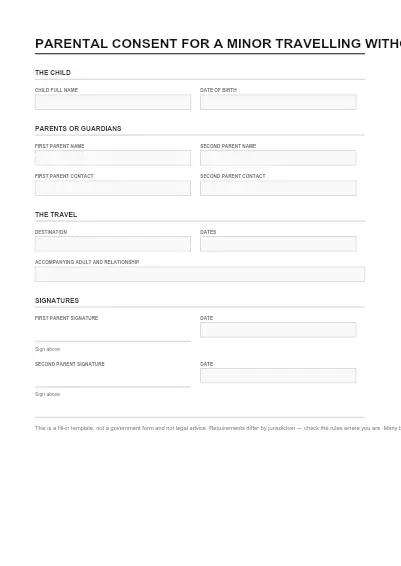
Task: Click the Second Parent Contact input
Action: (278, 188)
